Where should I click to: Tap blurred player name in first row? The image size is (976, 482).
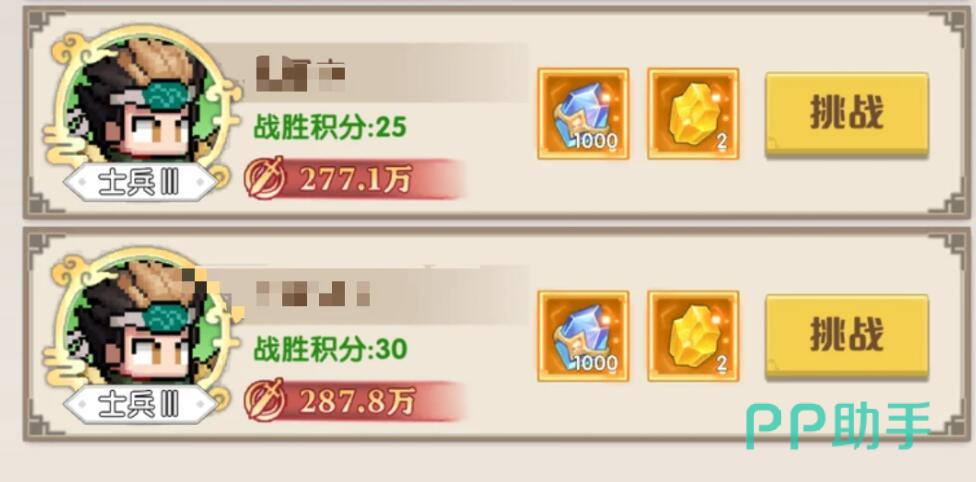(x=301, y=74)
